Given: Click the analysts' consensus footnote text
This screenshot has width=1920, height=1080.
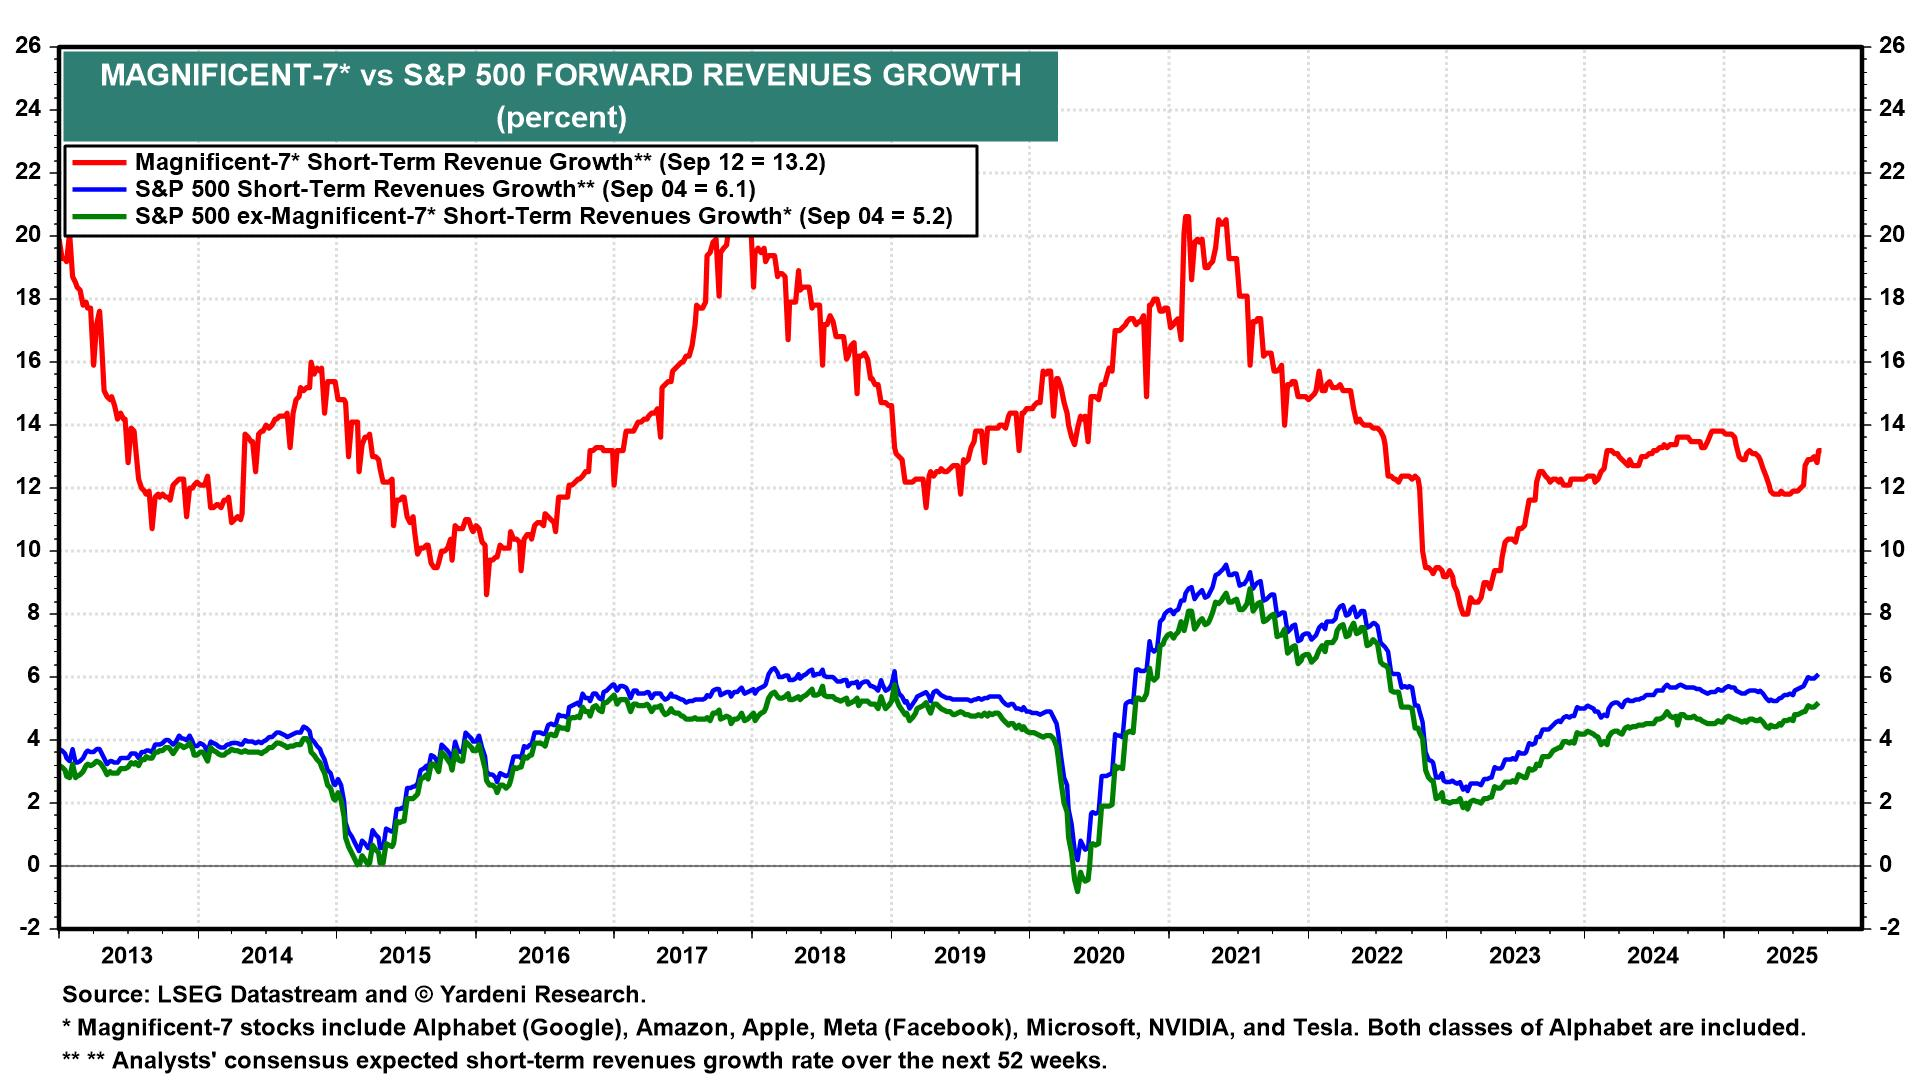Looking at the screenshot, I should coord(584,1060).
